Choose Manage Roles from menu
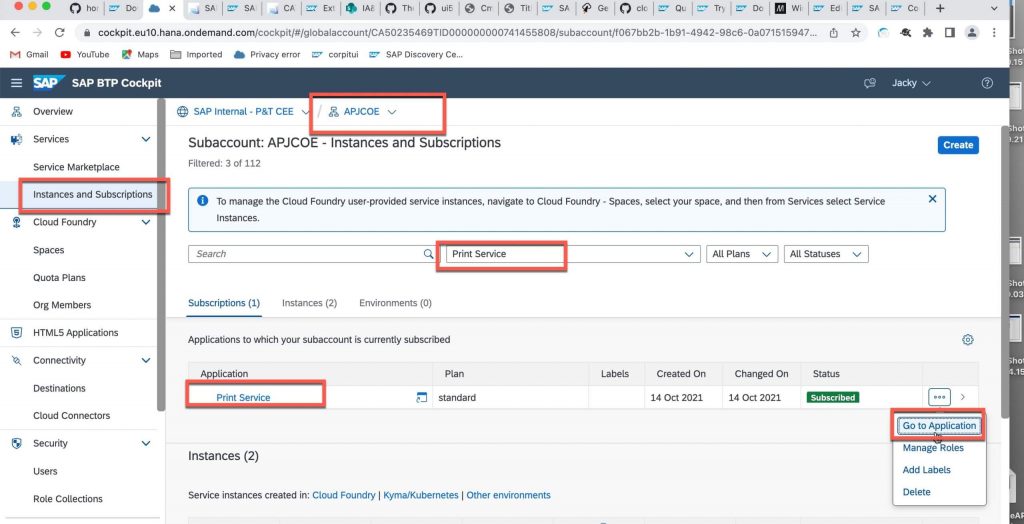 point(933,448)
